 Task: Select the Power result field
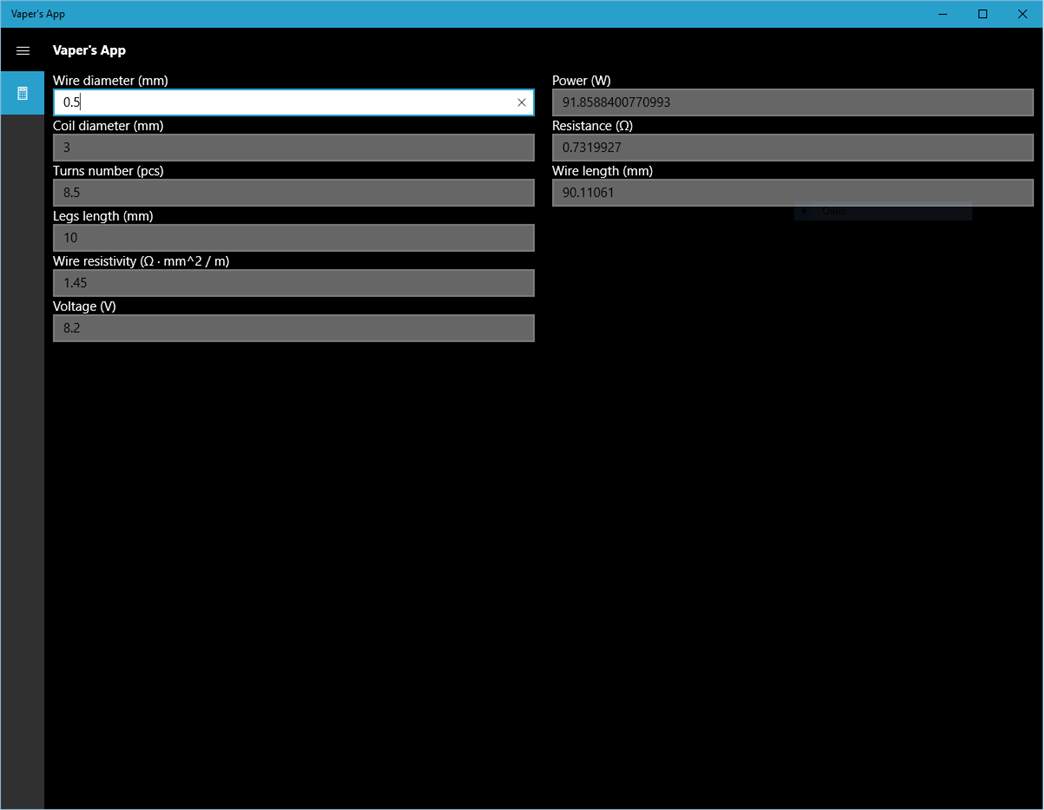pyautogui.click(x=792, y=102)
